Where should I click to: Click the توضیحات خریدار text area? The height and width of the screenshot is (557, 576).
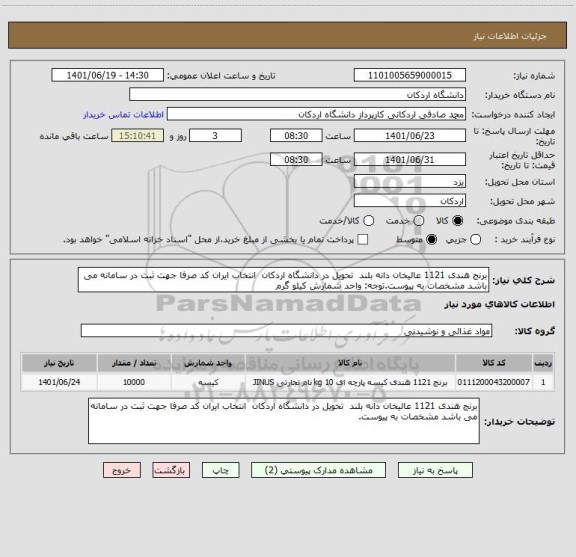coord(284,421)
